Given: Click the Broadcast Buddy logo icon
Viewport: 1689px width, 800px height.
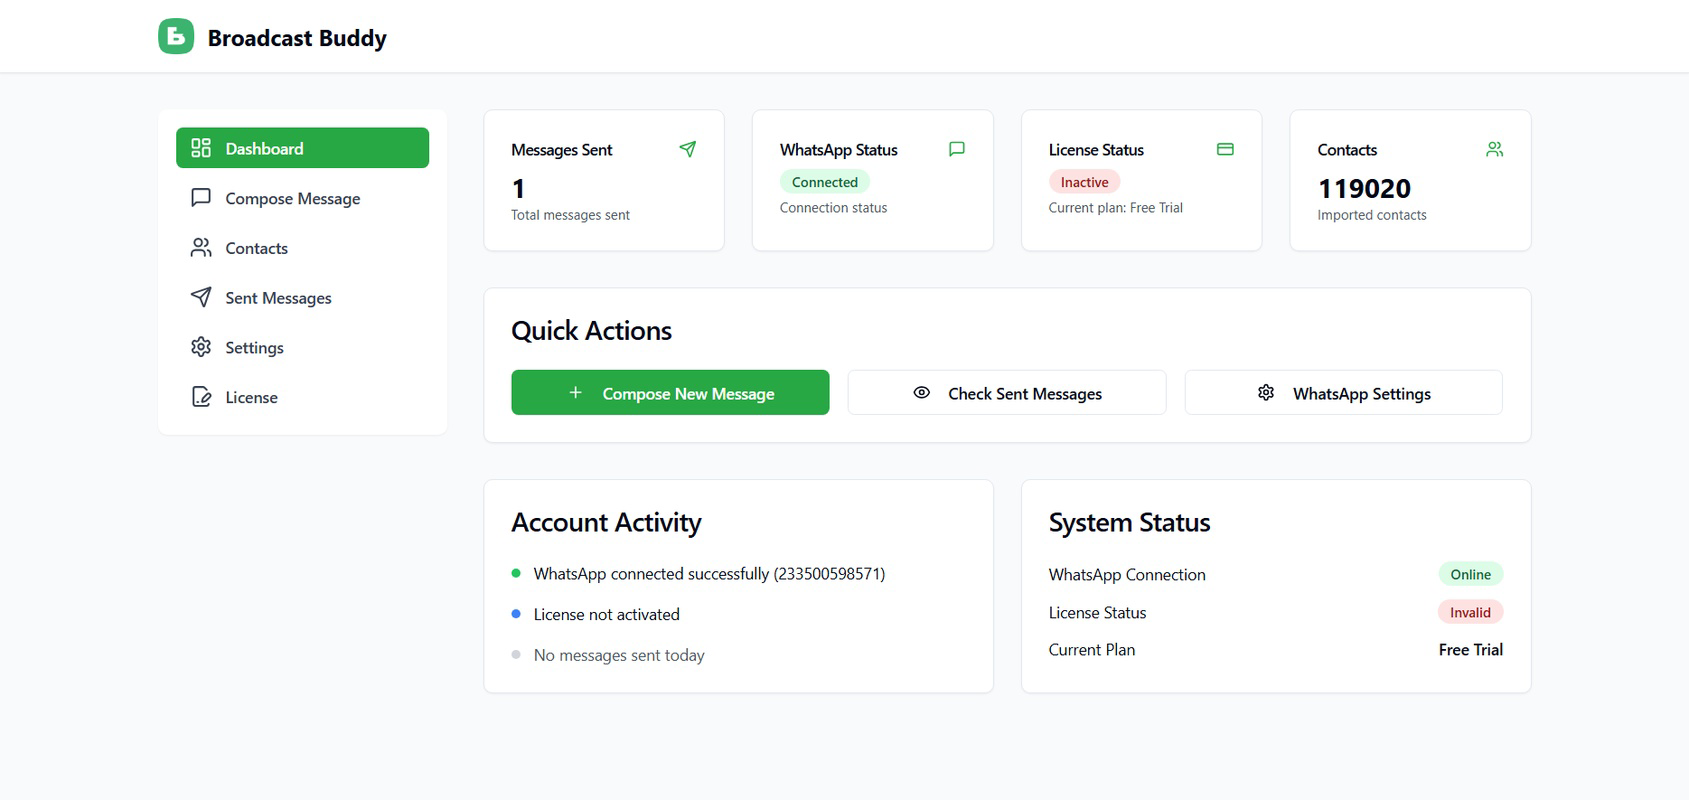Looking at the screenshot, I should coord(176,37).
